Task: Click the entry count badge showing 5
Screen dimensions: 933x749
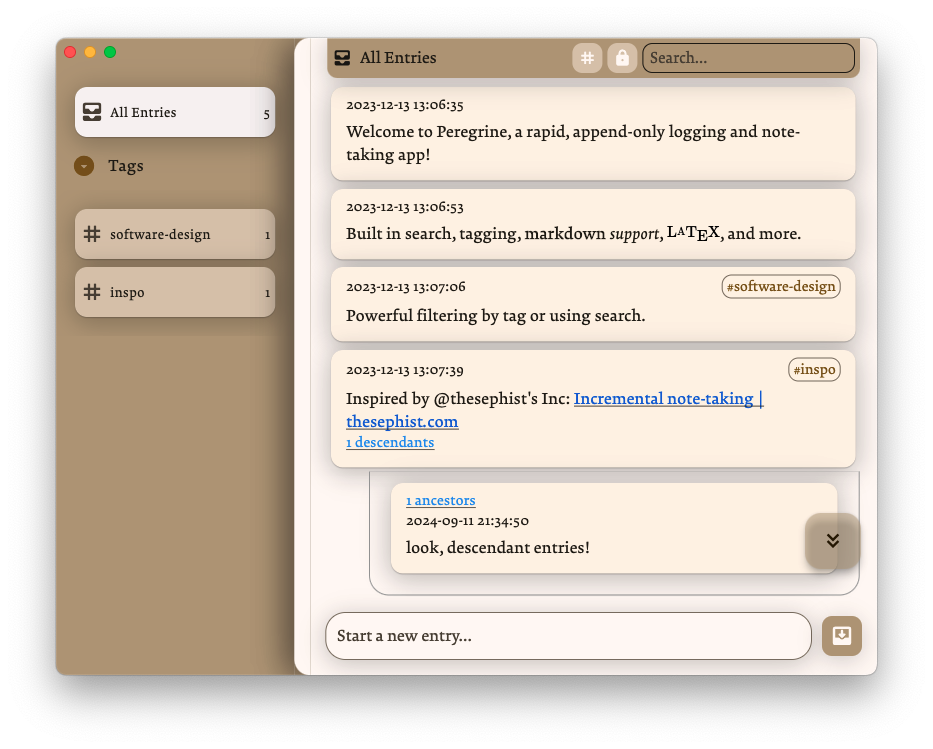Action: [266, 113]
